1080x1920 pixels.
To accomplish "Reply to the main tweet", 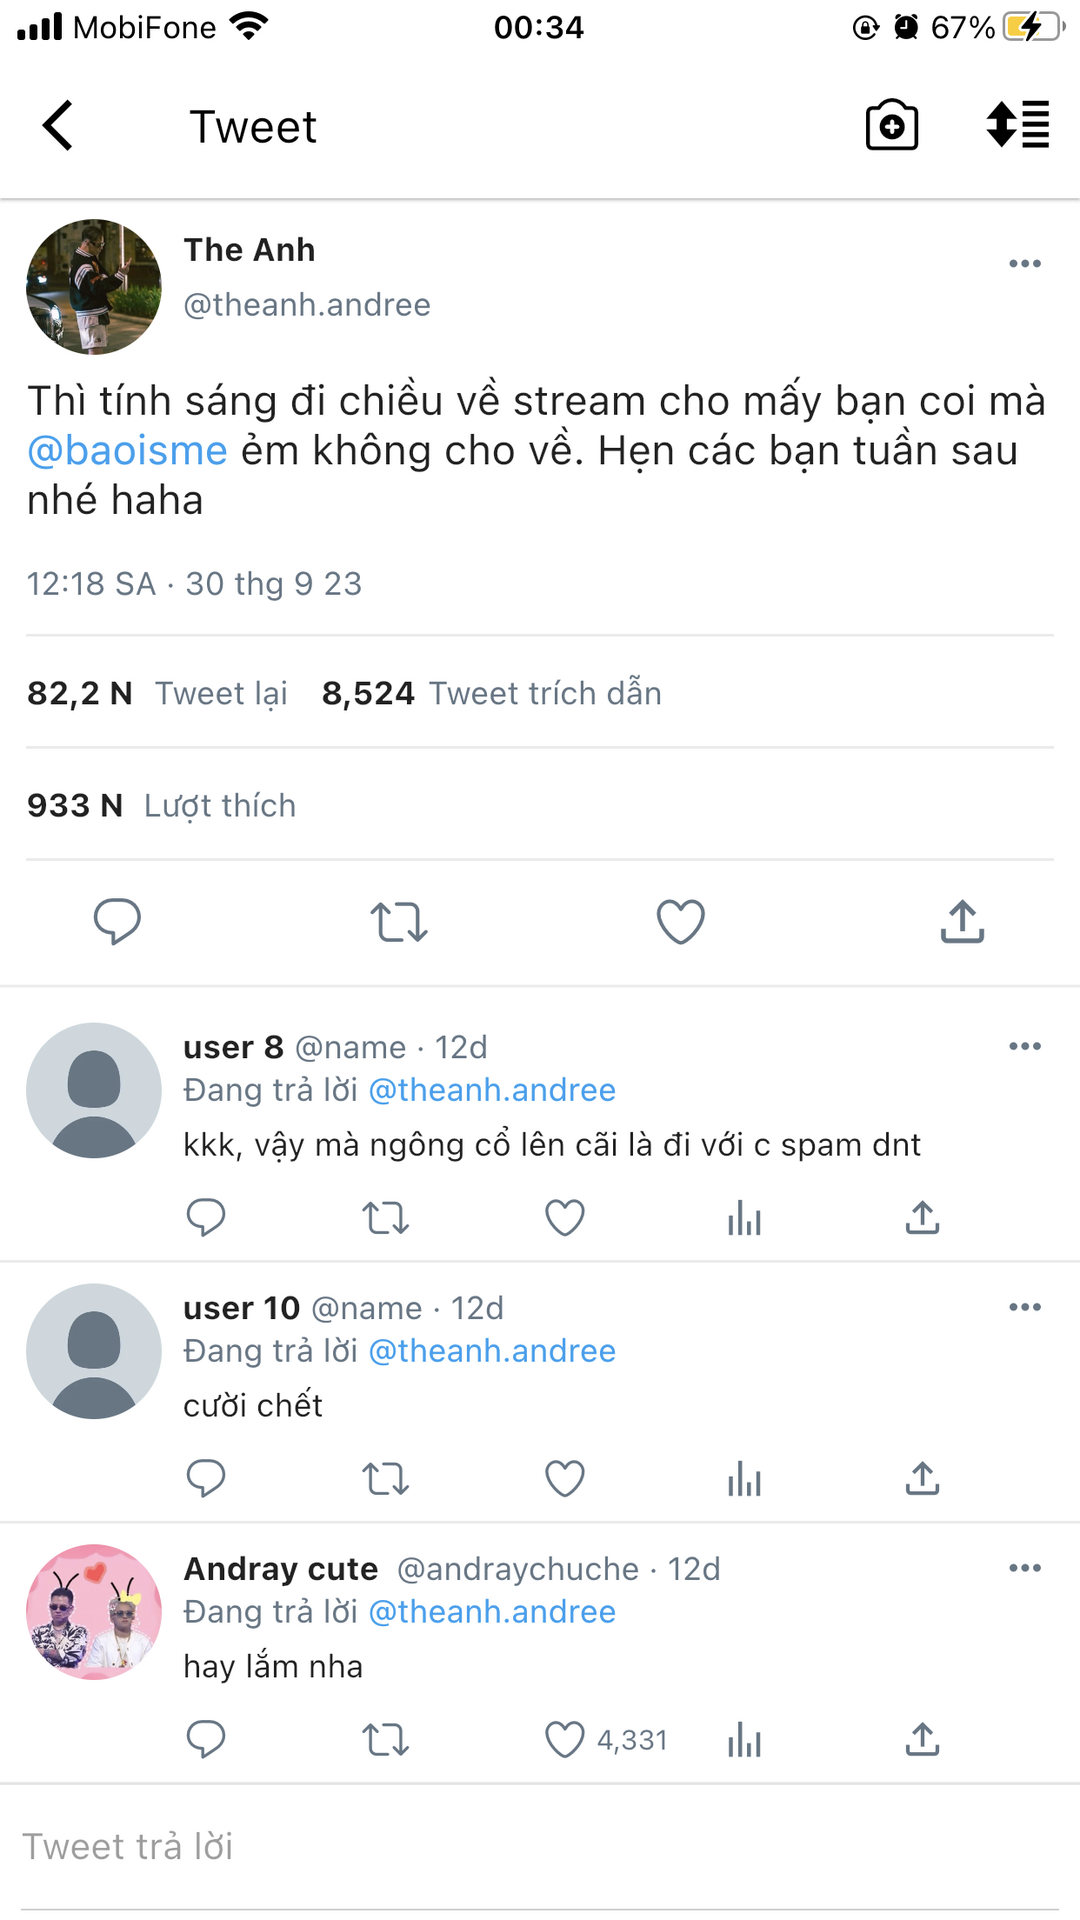I will tap(117, 921).
